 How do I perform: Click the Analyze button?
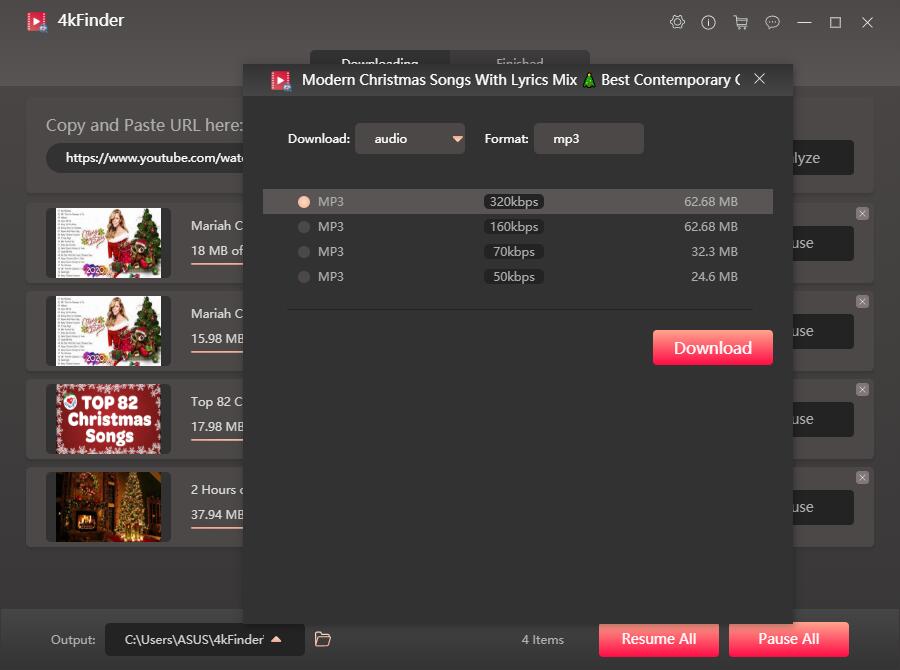click(x=823, y=158)
